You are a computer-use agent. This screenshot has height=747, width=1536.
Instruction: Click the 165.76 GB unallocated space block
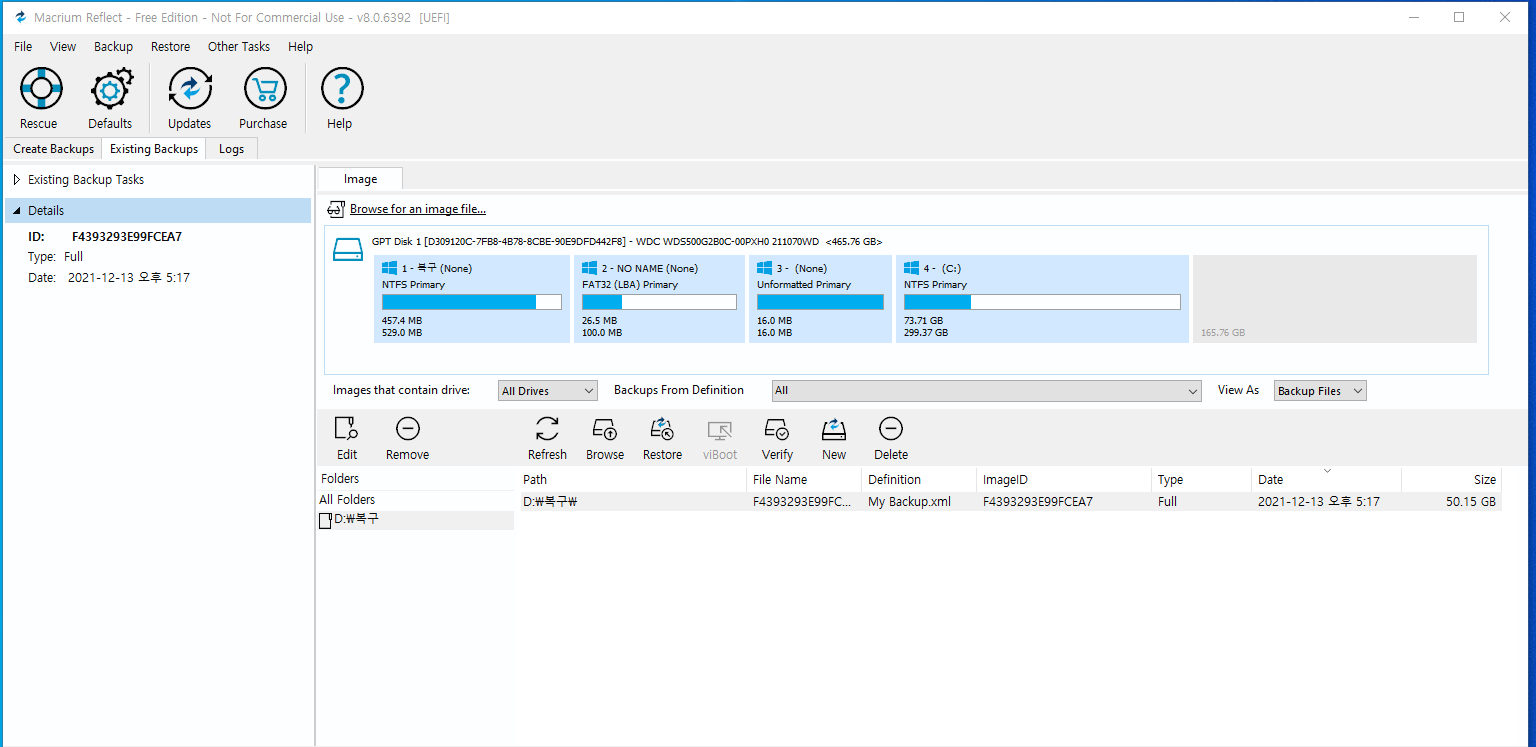1335,299
